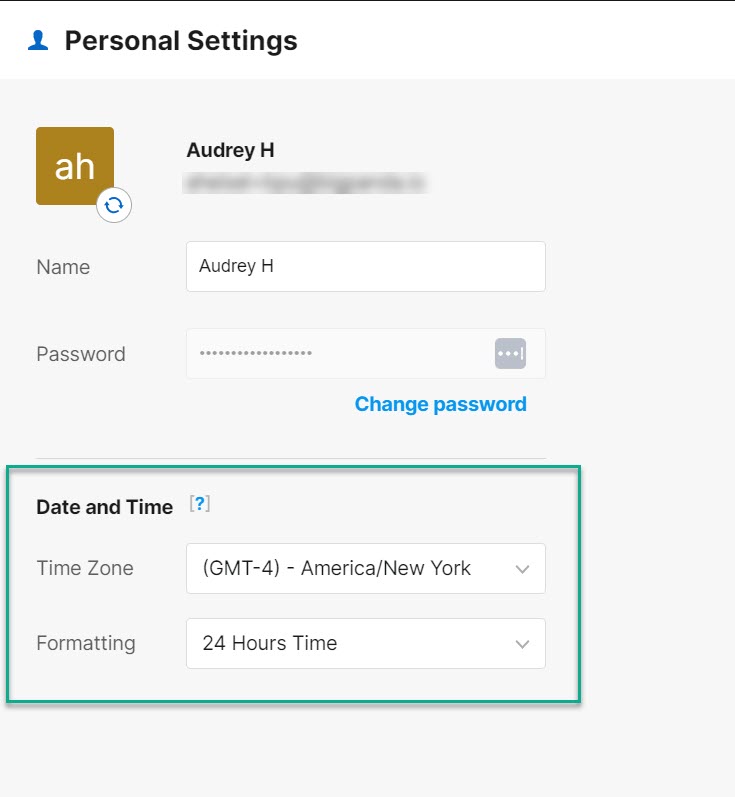Select the '24 Hours Time' value text

(x=270, y=643)
